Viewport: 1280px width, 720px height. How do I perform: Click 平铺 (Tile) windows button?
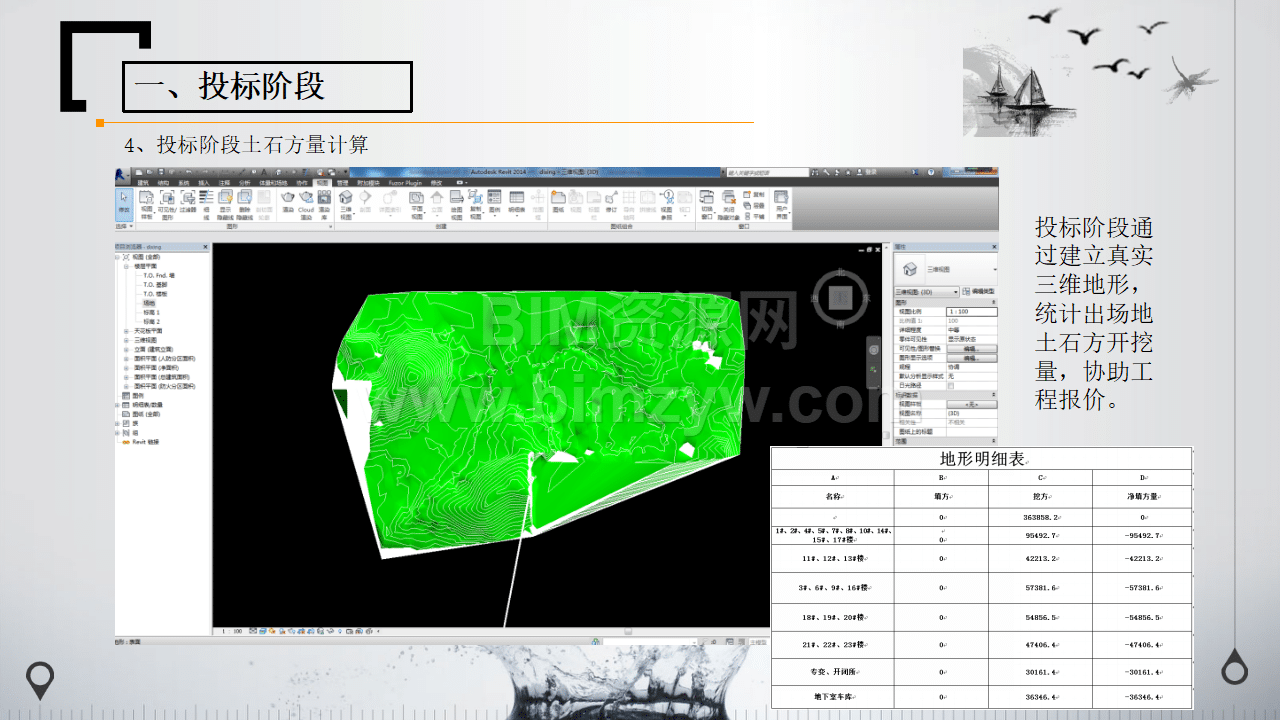(x=754, y=216)
